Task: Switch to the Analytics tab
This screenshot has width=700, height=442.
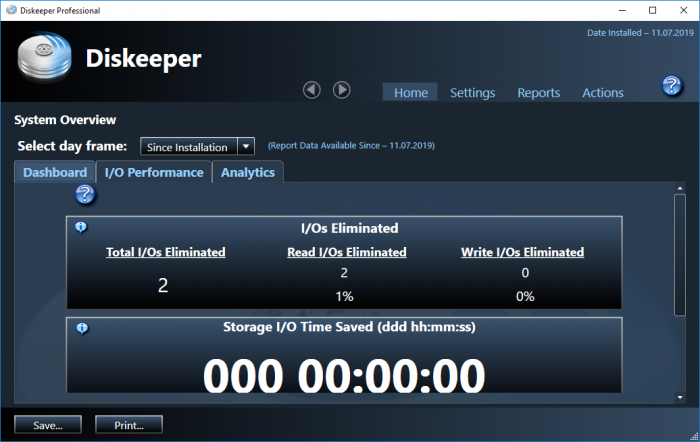Action: pos(248,172)
